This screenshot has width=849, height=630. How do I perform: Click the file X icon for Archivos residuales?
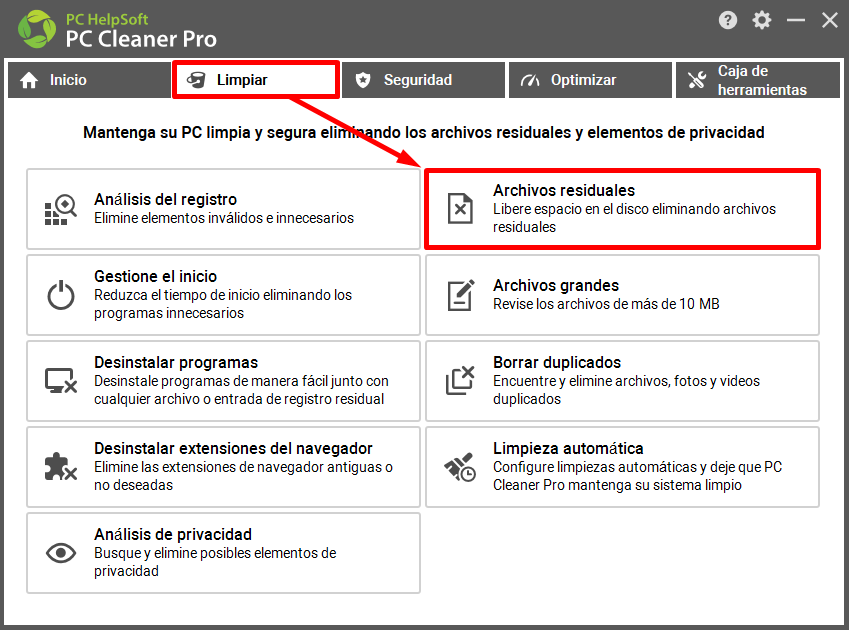[x=460, y=208]
